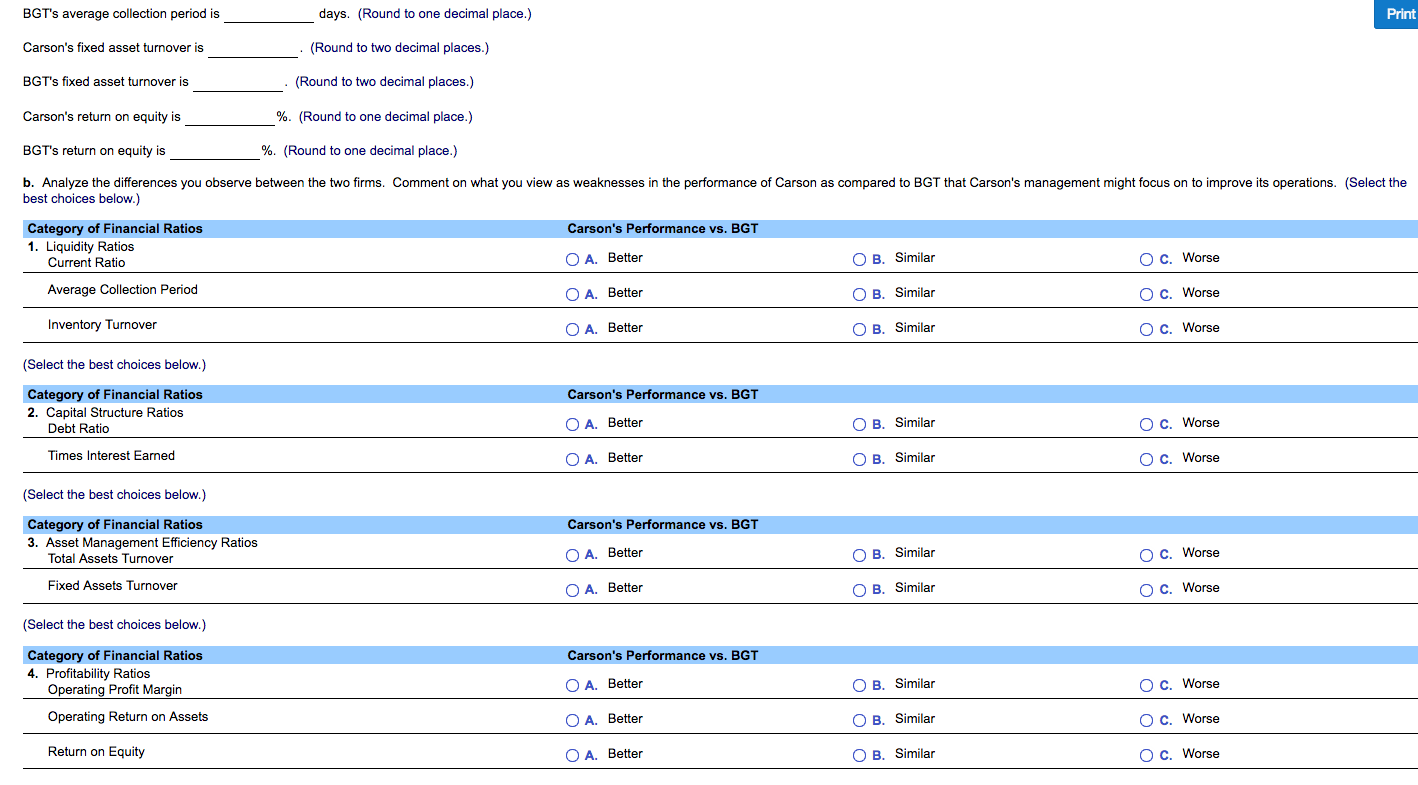Choose Worse for Average Collection Period
The image size is (1418, 785).
[x=1147, y=294]
